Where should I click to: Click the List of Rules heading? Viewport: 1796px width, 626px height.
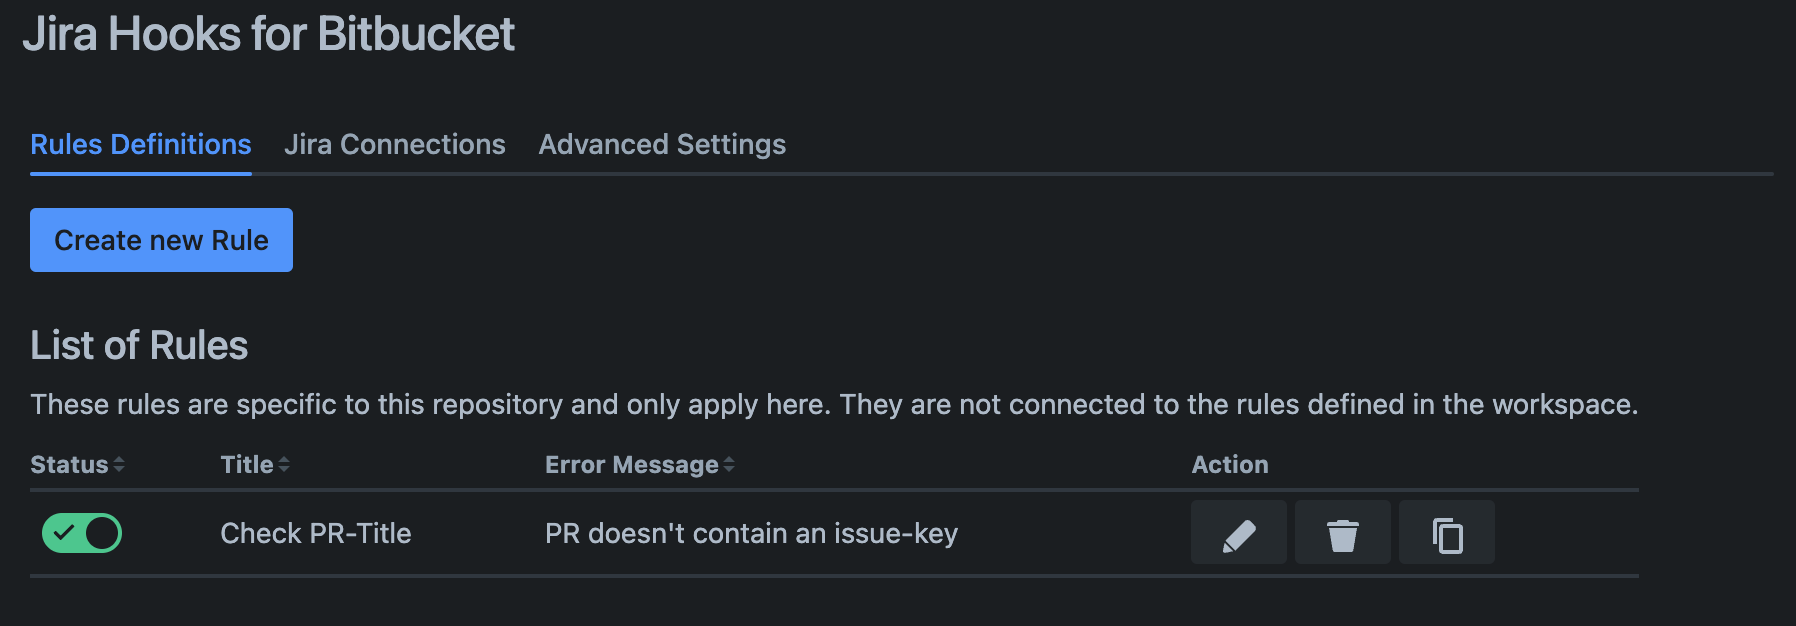[x=139, y=346]
